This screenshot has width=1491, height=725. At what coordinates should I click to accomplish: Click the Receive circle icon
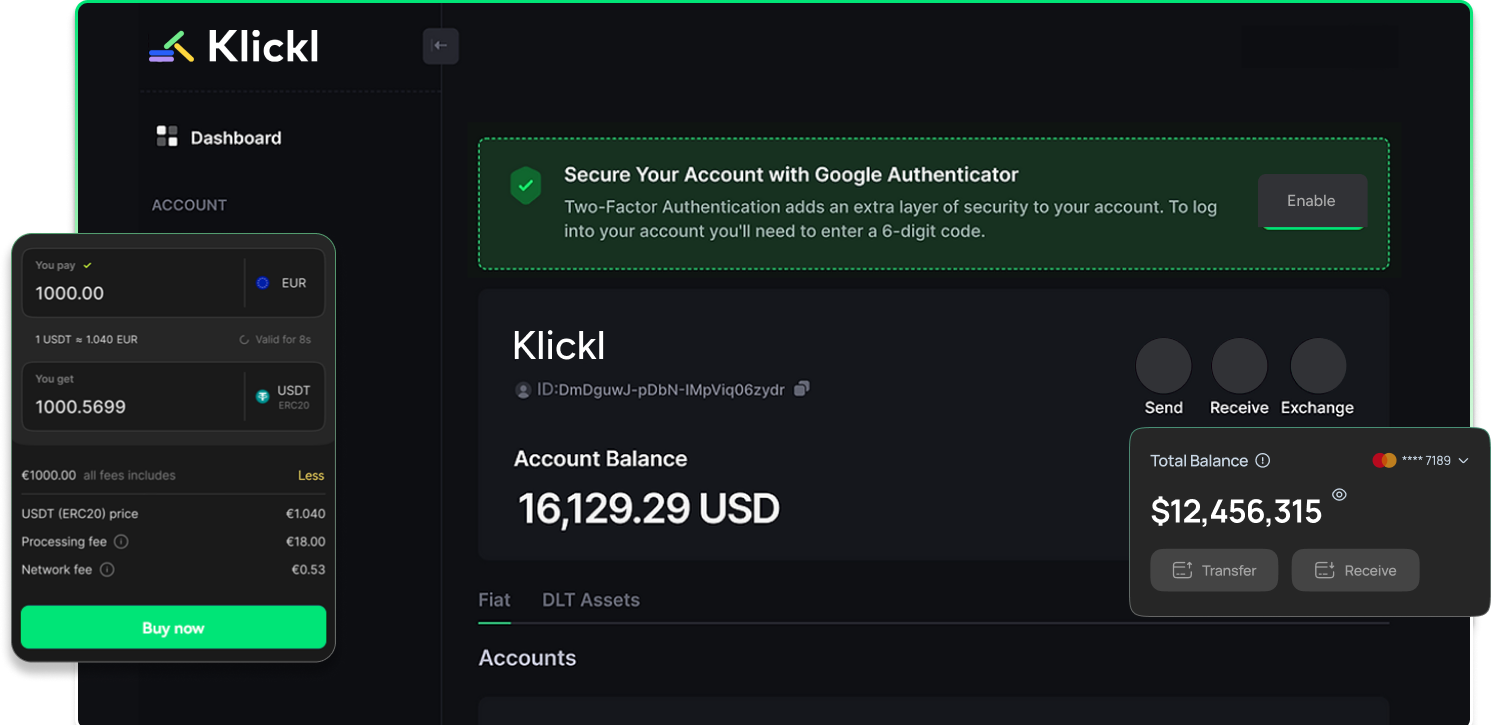[1239, 365]
